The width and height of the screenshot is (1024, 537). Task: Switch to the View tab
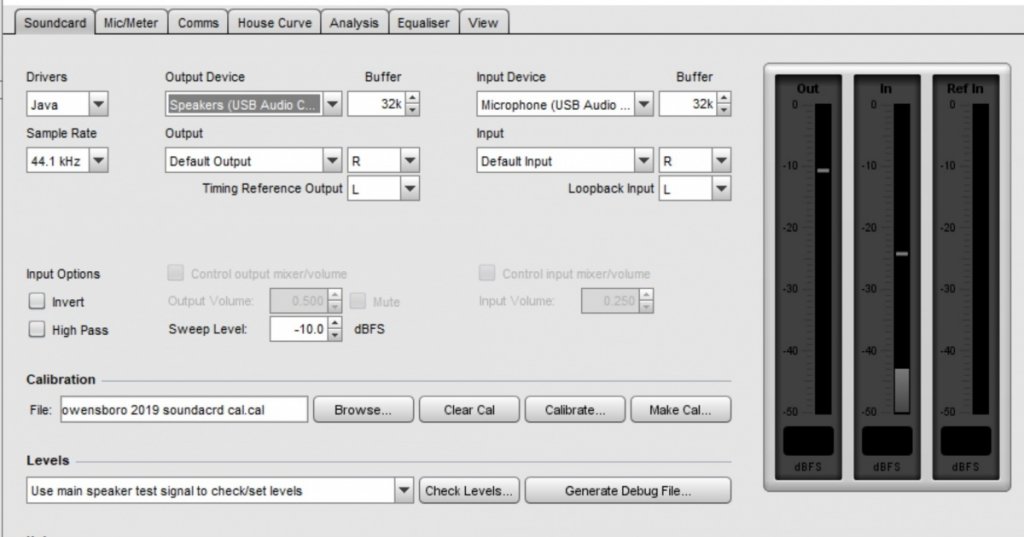pos(483,23)
